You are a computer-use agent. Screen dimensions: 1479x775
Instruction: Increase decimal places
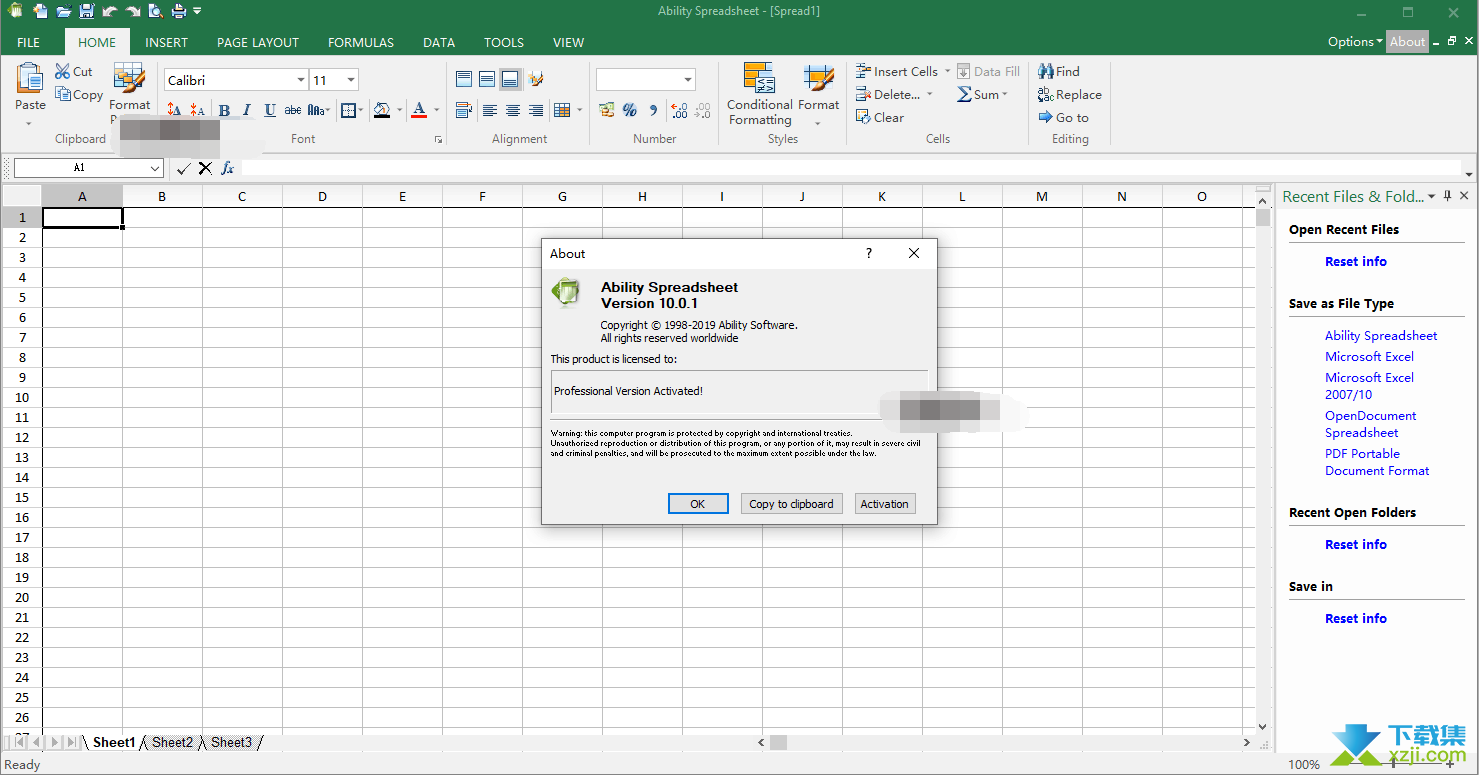point(679,110)
